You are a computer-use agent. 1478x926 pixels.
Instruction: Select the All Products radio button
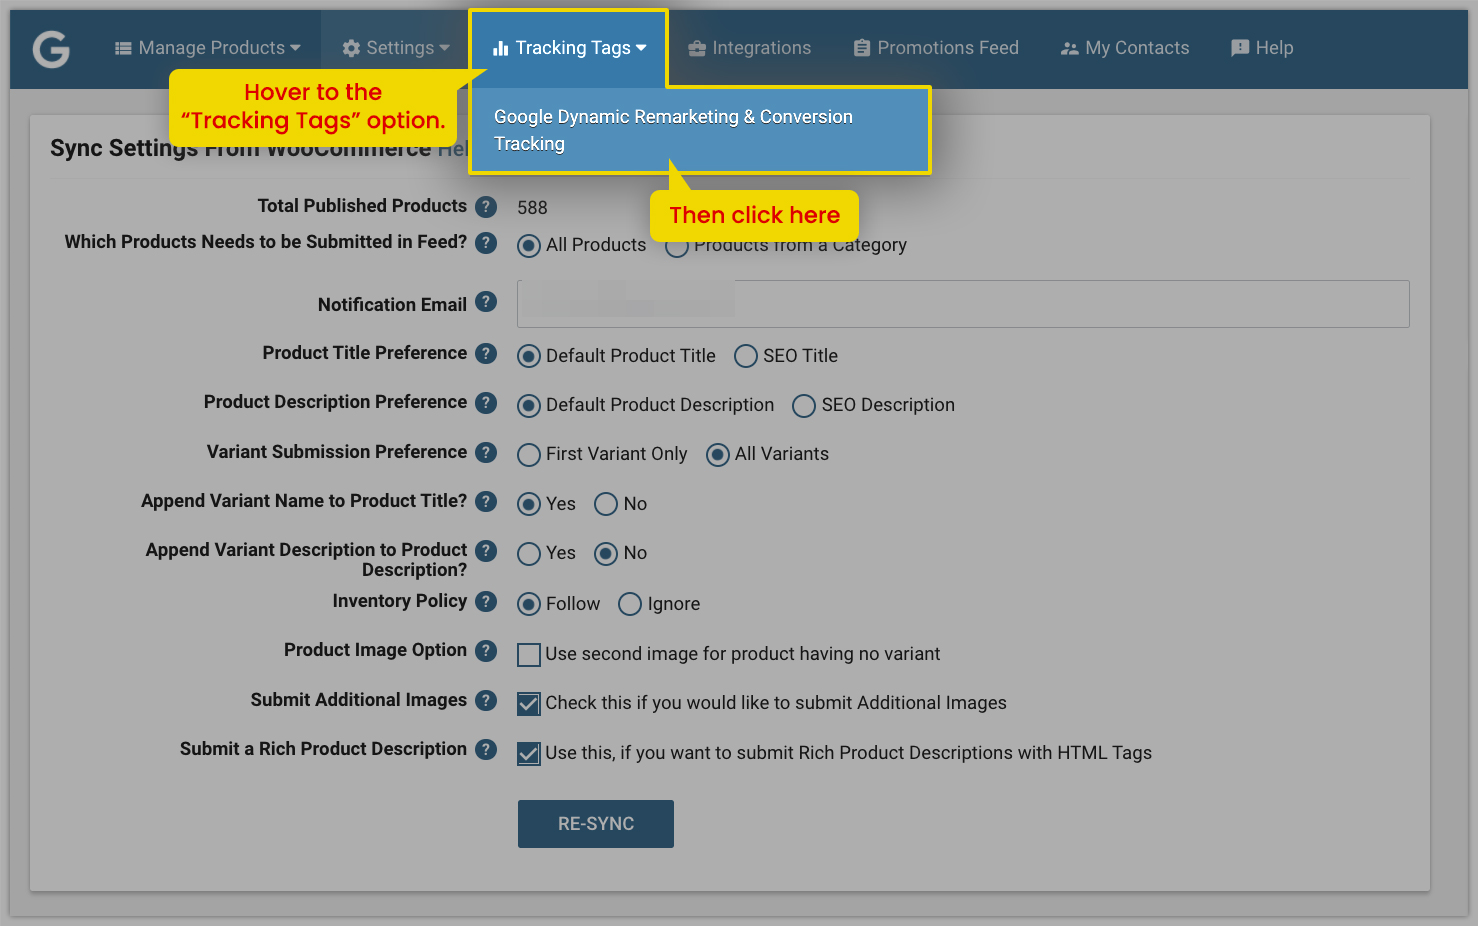click(x=529, y=246)
